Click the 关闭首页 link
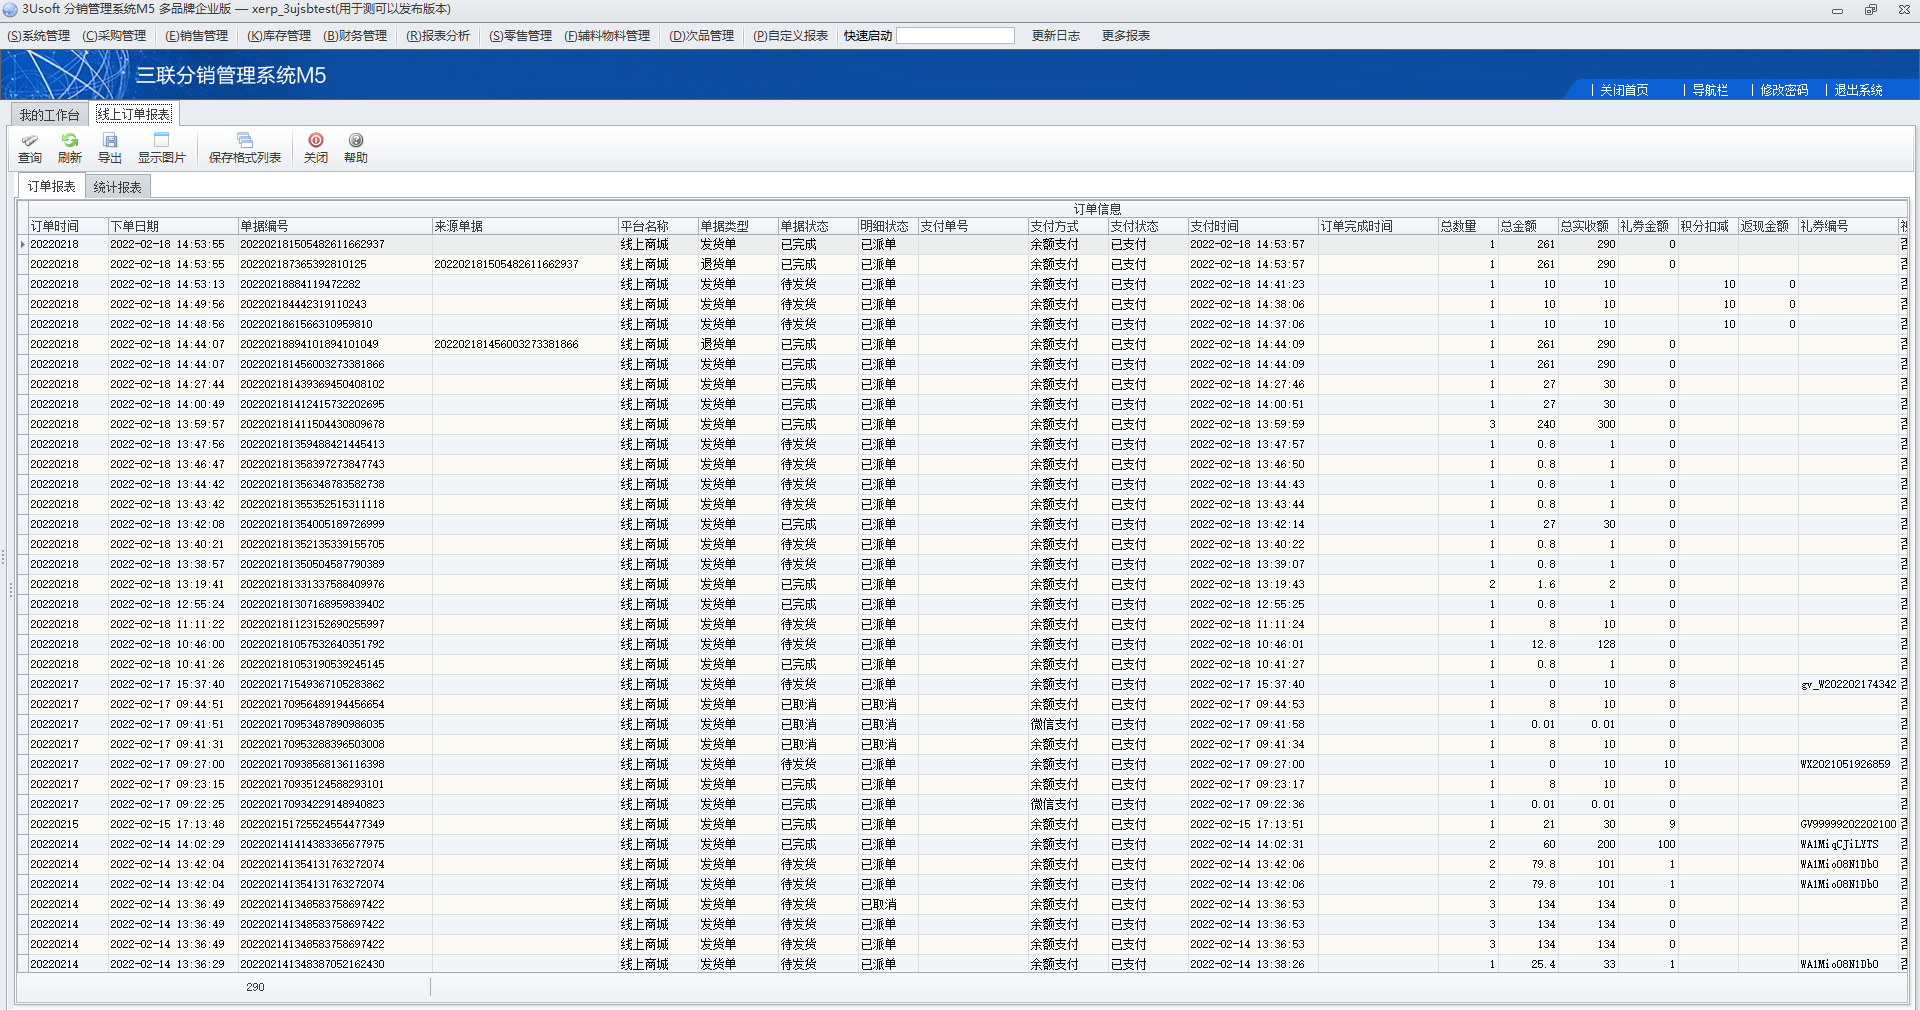The height and width of the screenshot is (1010, 1920). tap(1624, 90)
